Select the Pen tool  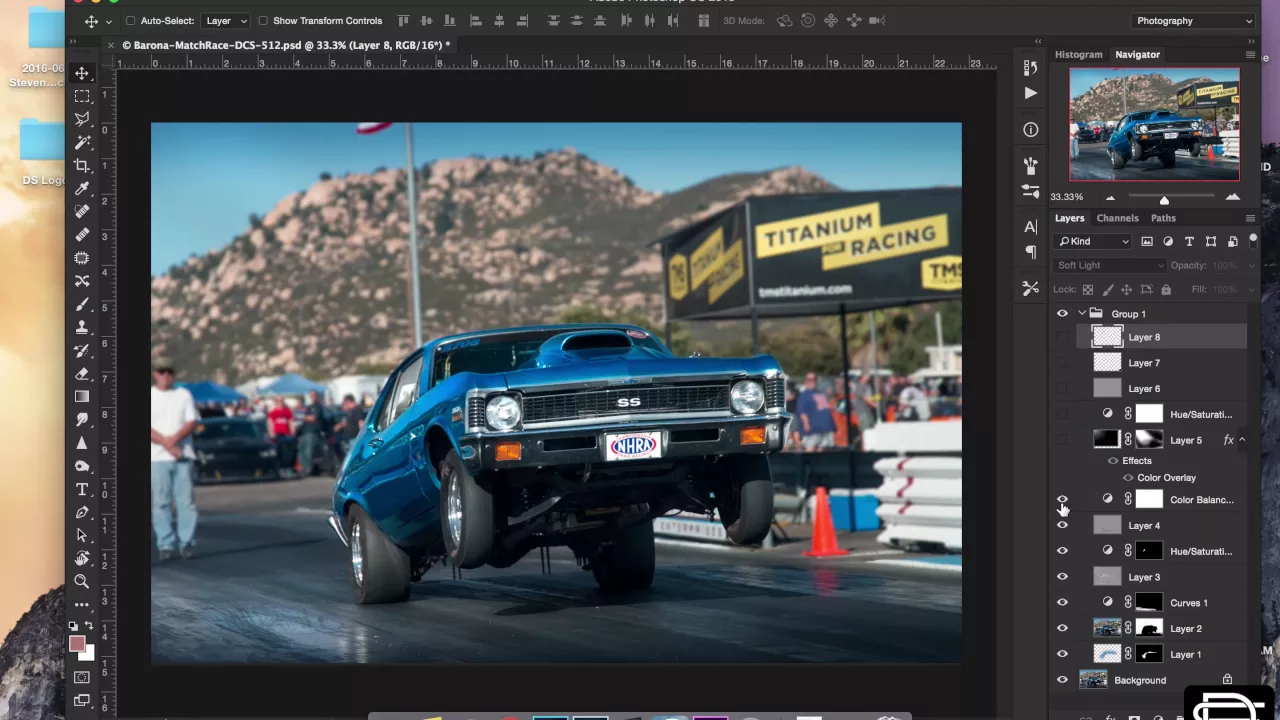82,512
